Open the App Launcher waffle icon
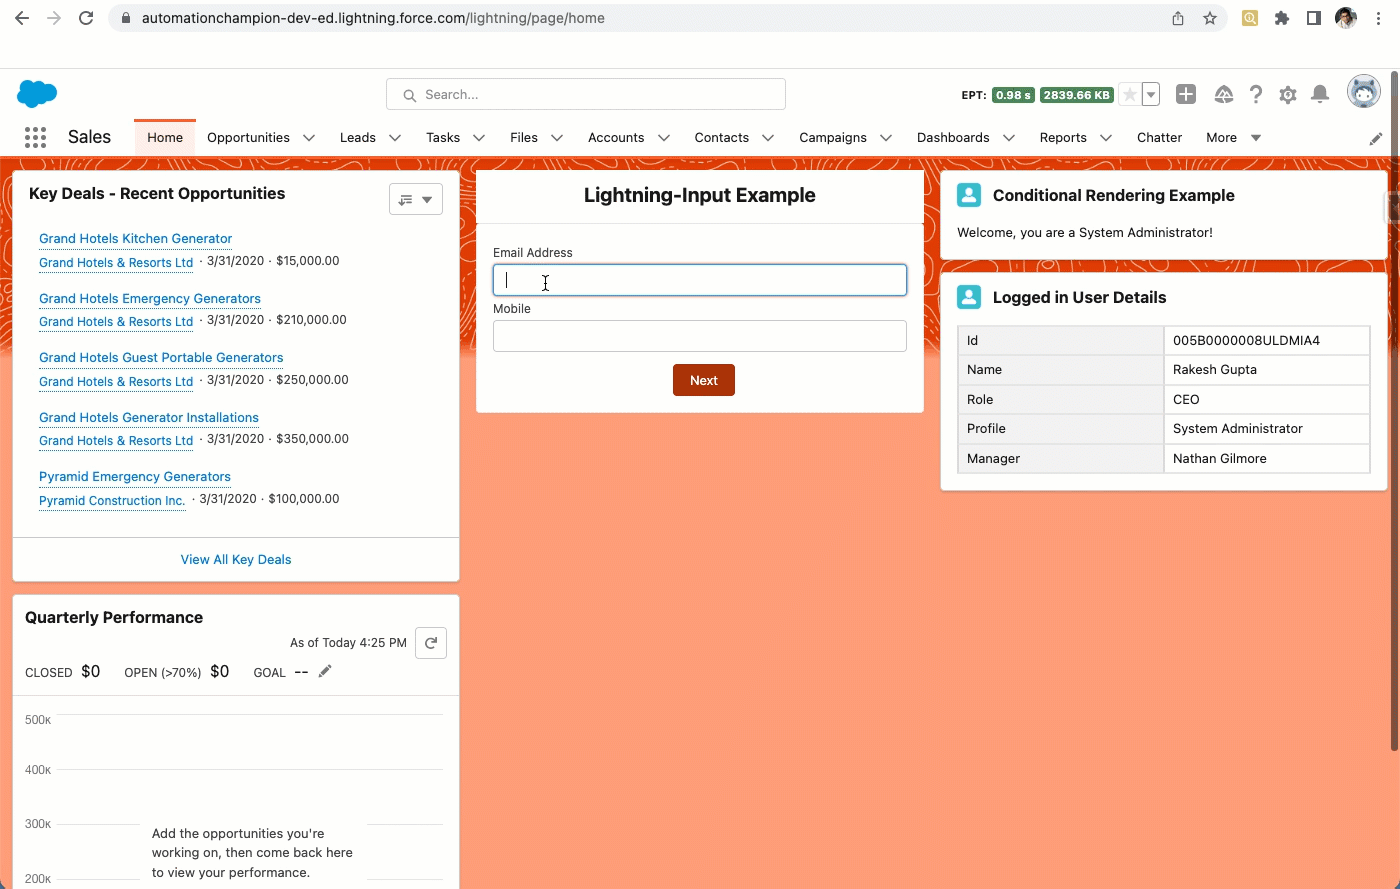Screen dimensions: 1400x889 pyautogui.click(x=35, y=137)
